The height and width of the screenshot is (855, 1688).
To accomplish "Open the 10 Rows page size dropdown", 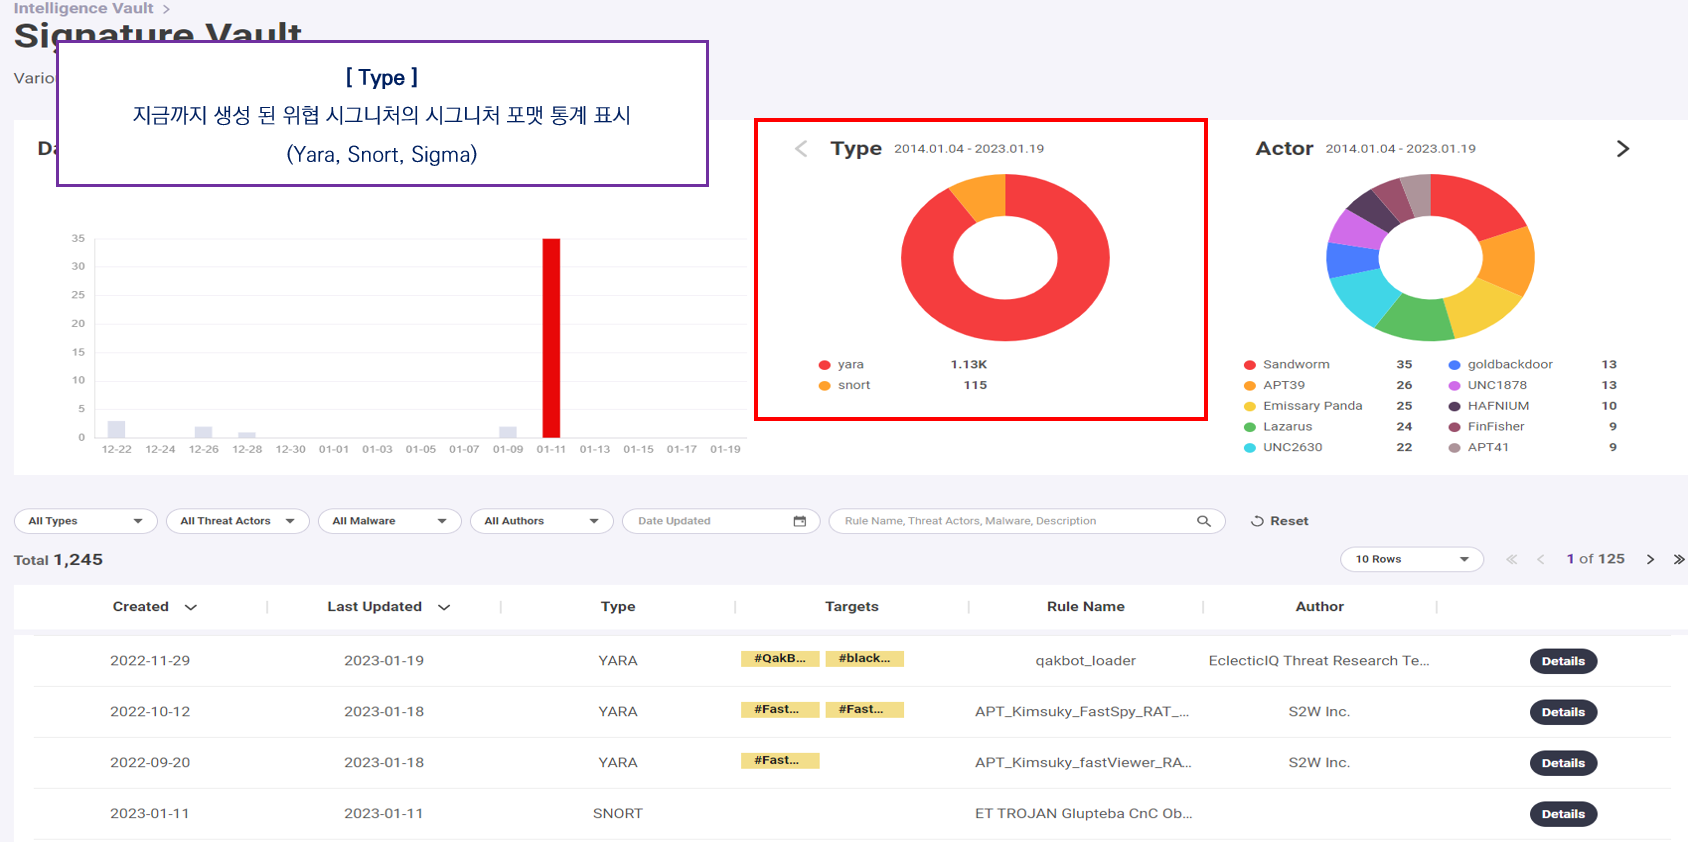I will pyautogui.click(x=1411, y=559).
